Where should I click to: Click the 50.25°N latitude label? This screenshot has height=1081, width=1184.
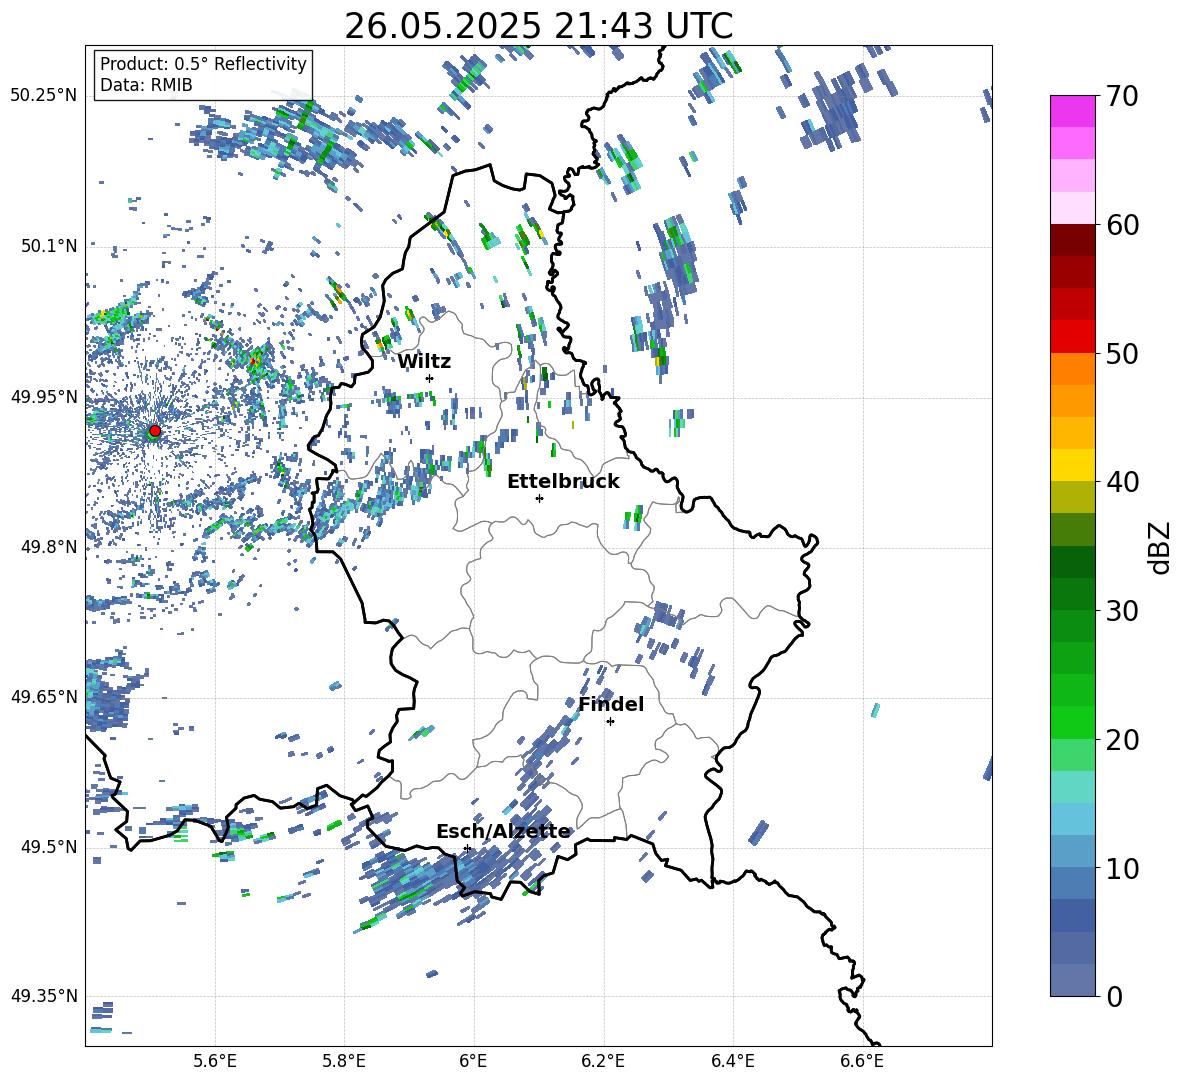44,96
